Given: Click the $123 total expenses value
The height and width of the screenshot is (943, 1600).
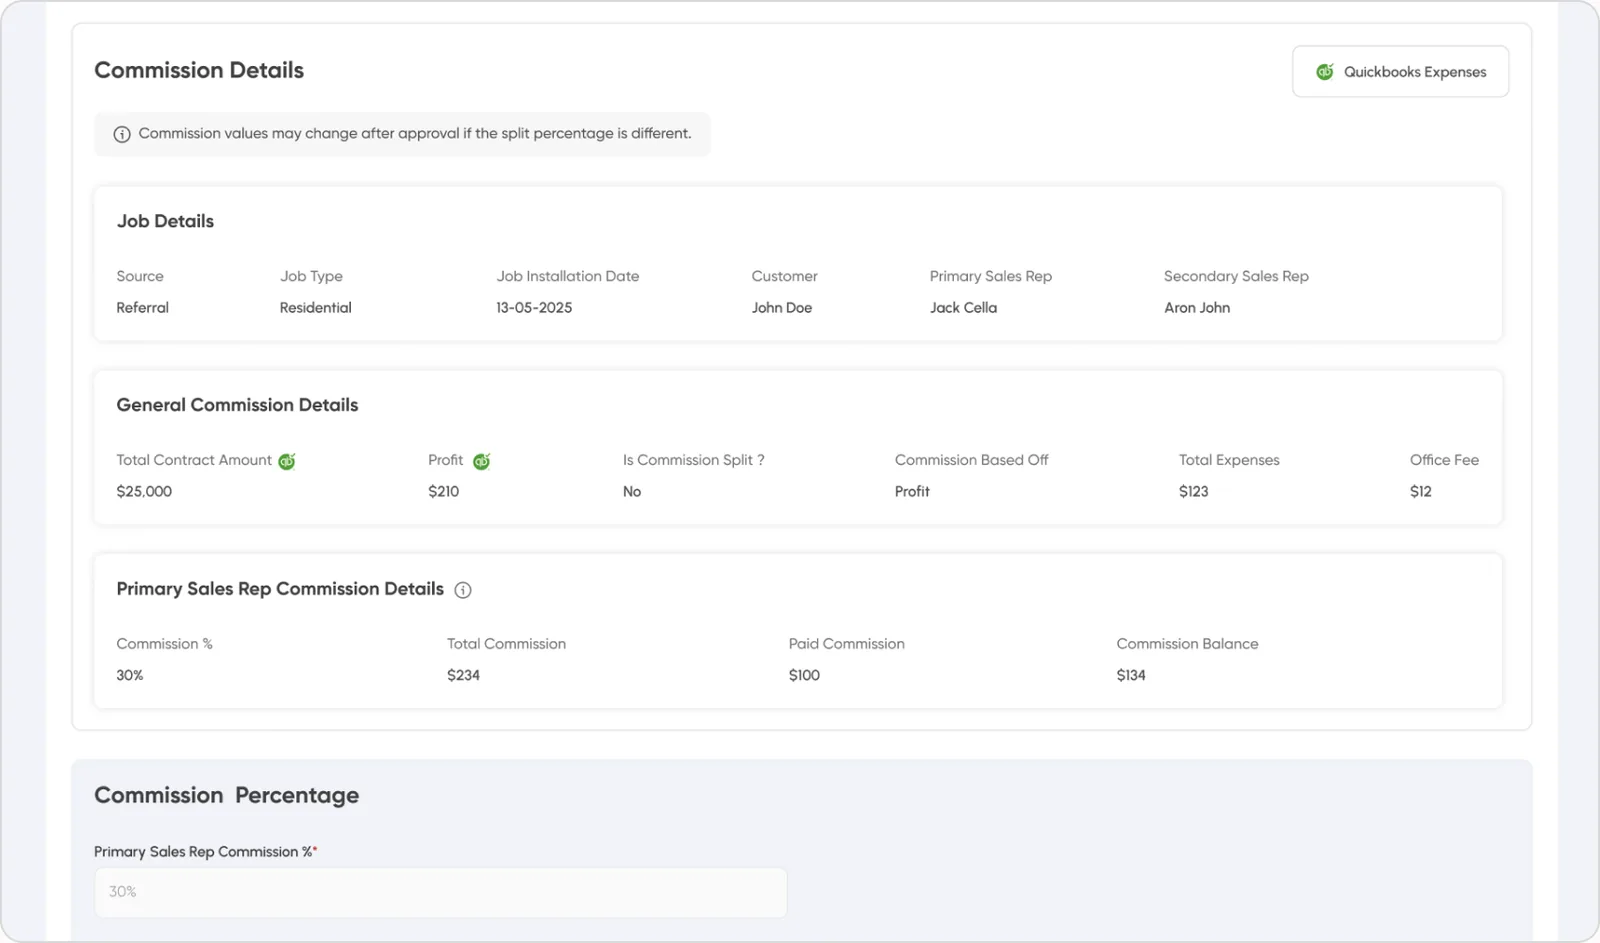Looking at the screenshot, I should [x=1193, y=492].
